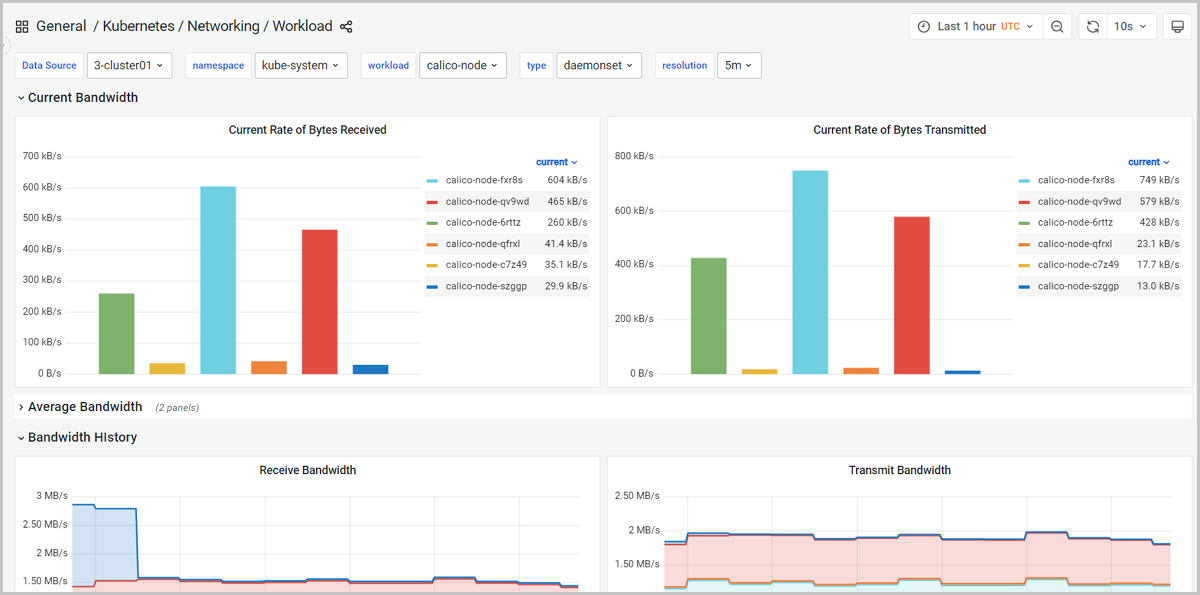This screenshot has height=595, width=1200.
Task: Click the zoom out time range icon
Action: (x=1057, y=27)
